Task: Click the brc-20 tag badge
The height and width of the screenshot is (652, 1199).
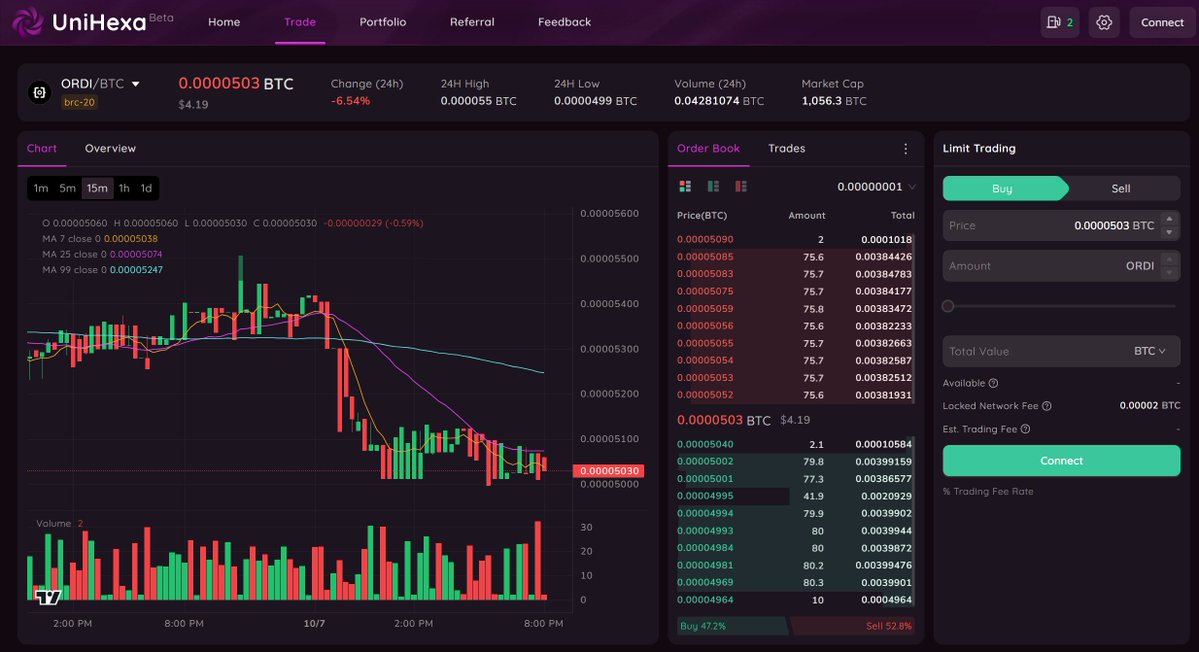Action: (80, 102)
